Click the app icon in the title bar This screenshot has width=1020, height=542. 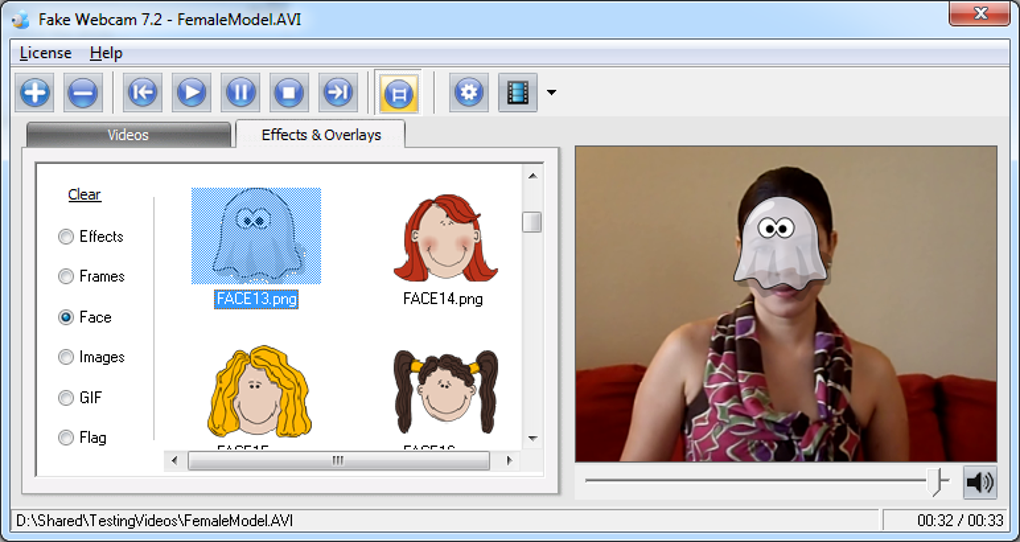point(21,19)
